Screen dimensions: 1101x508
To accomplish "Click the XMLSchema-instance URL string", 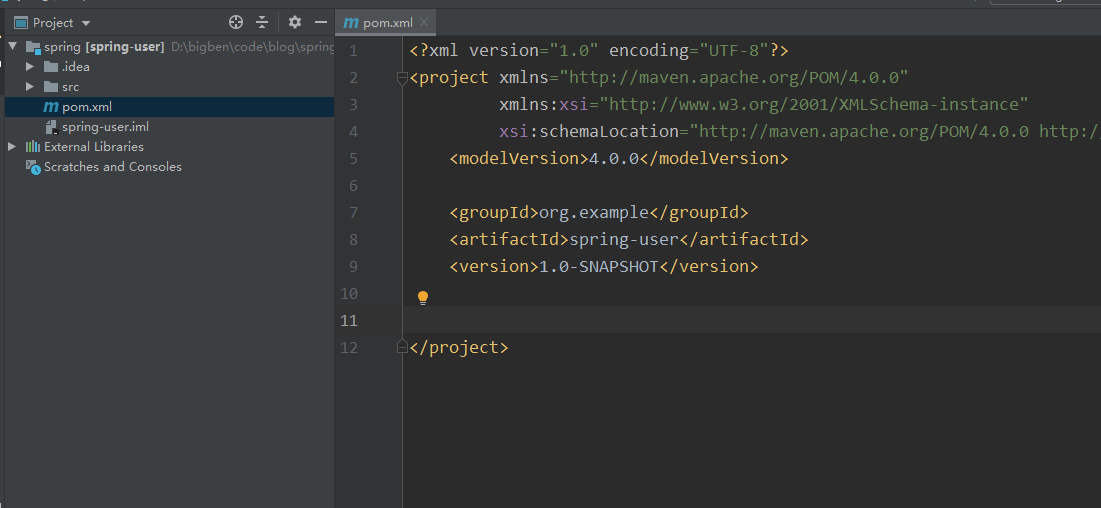I will [x=814, y=105].
